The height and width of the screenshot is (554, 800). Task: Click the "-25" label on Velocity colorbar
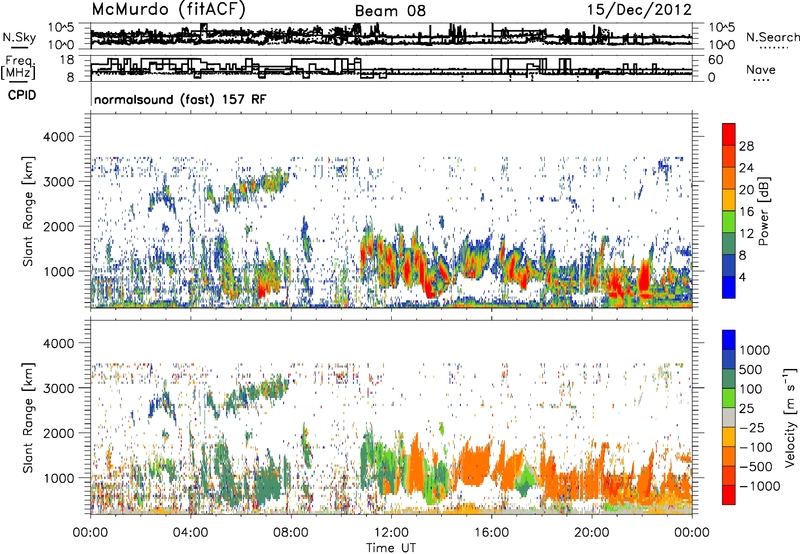[751, 428]
